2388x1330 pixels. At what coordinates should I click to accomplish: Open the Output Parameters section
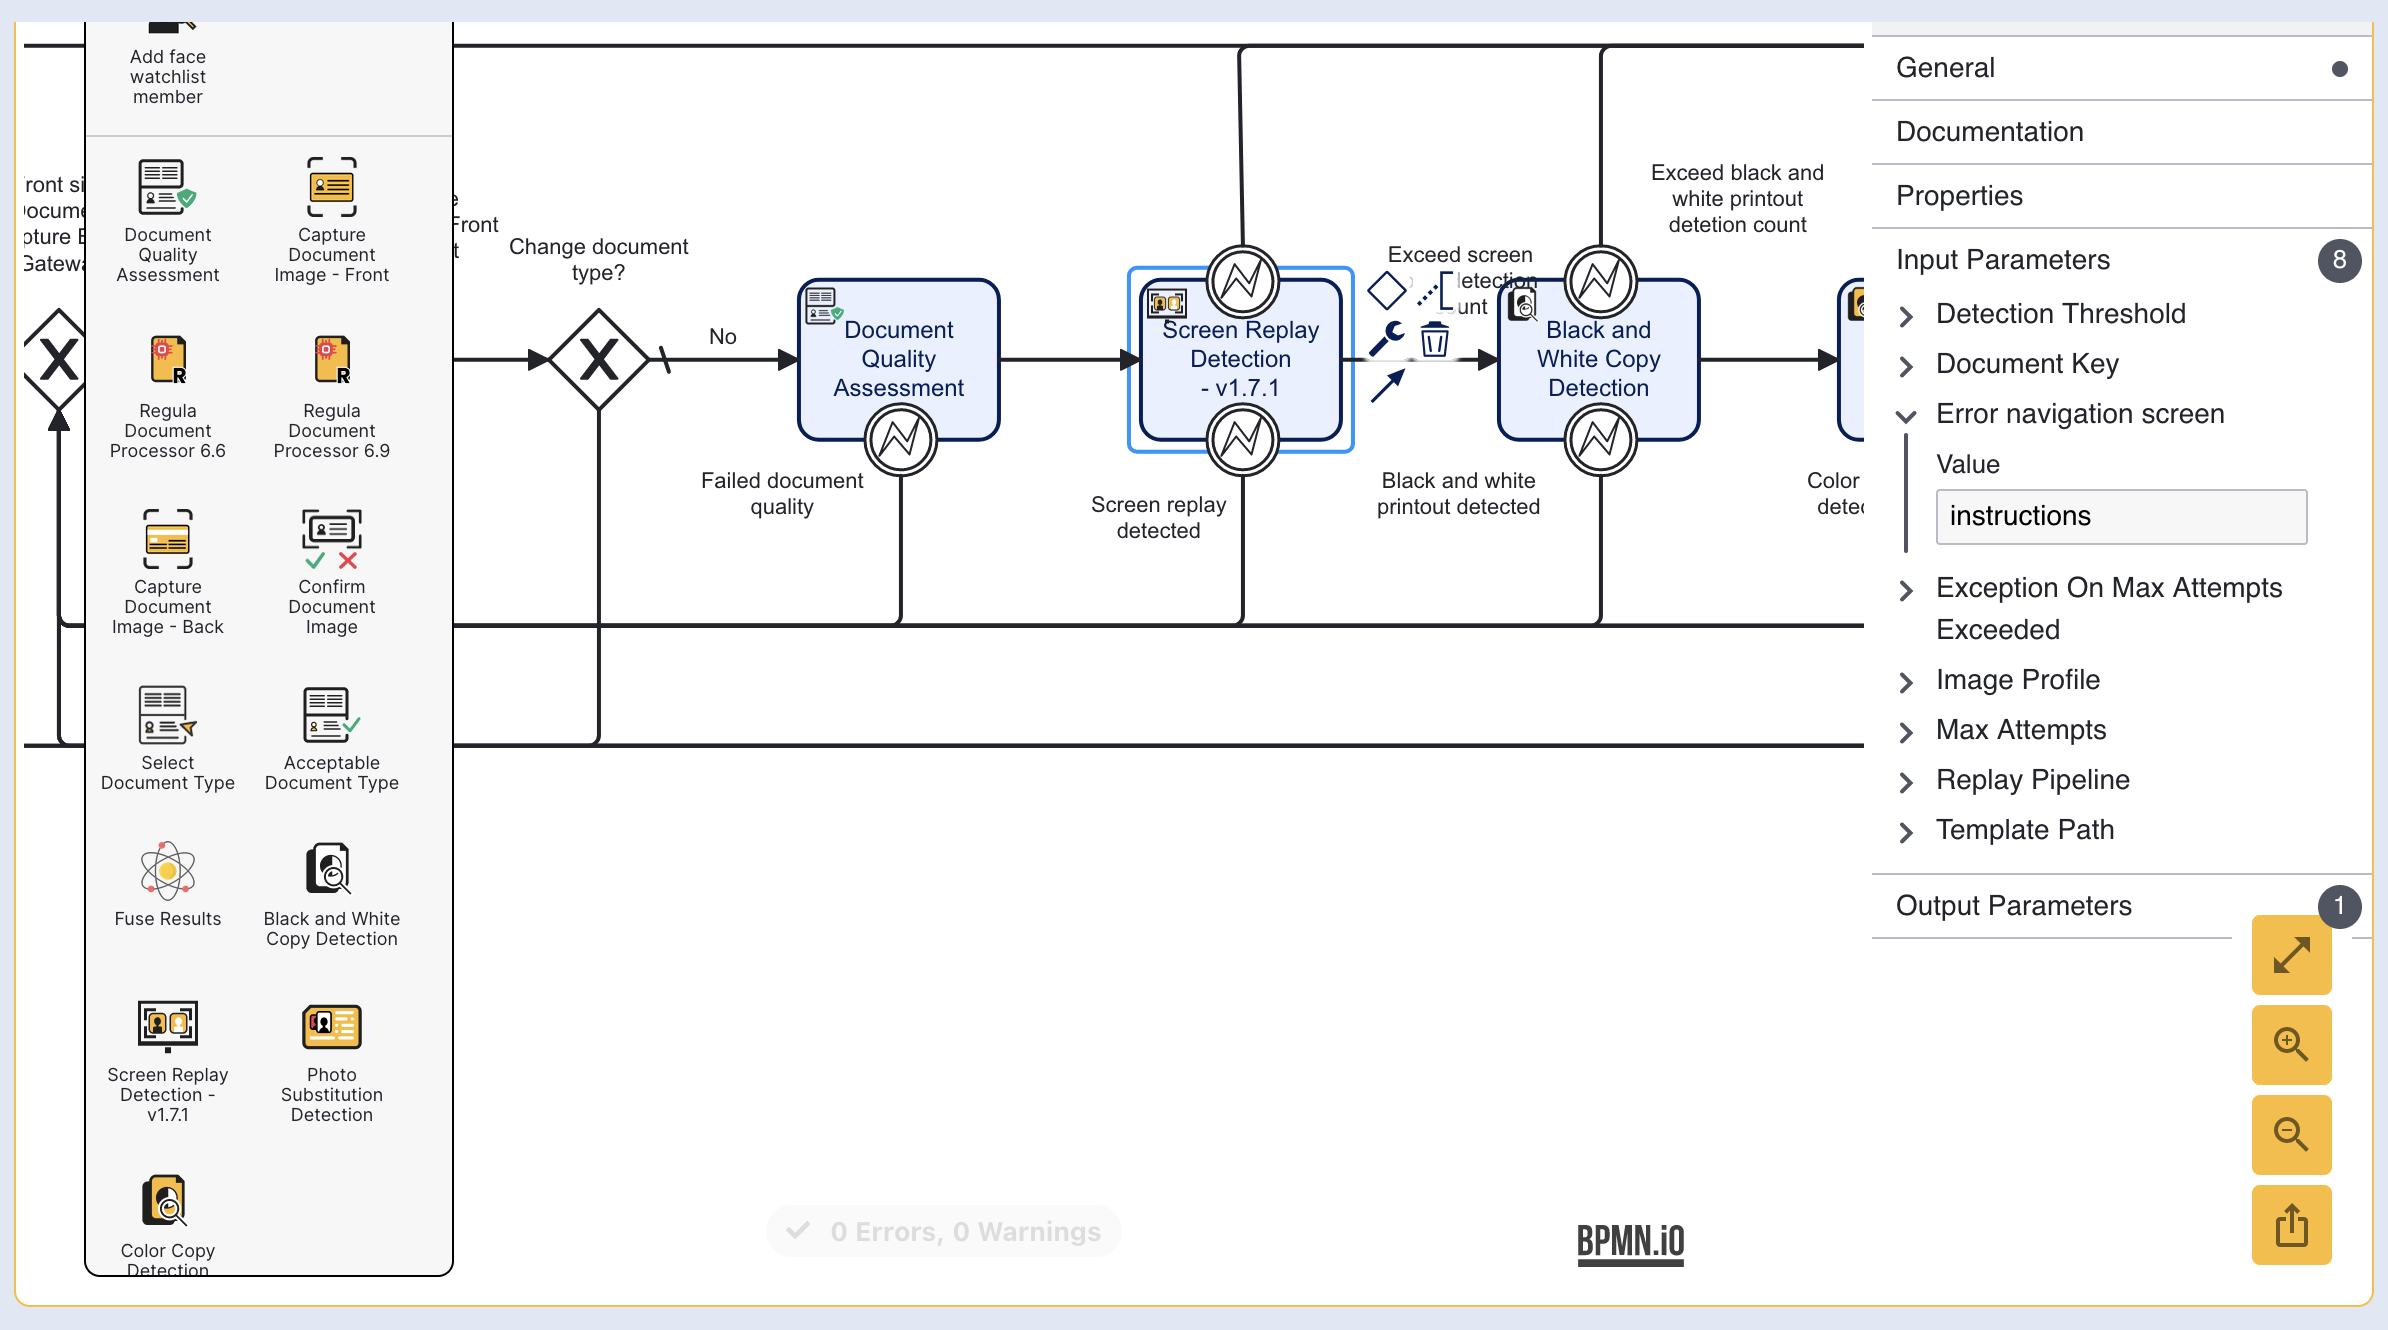[2013, 906]
